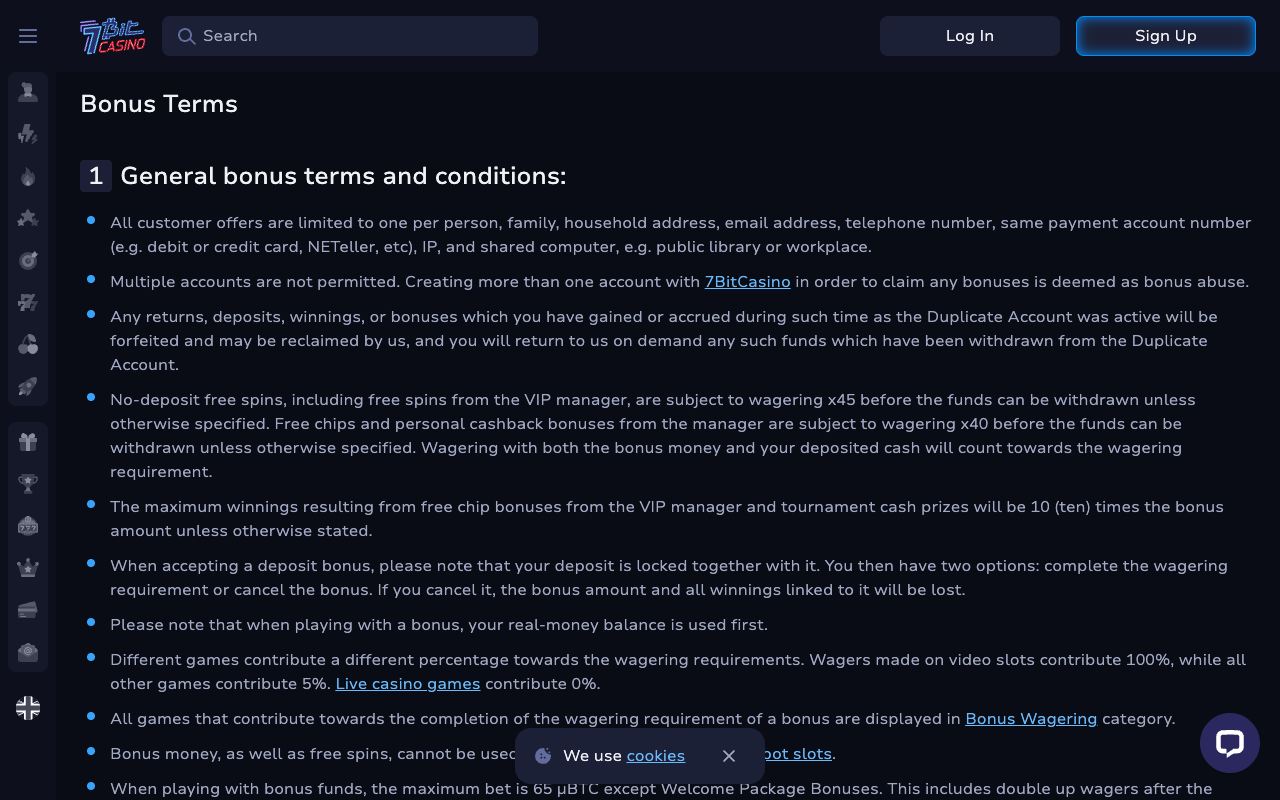Open the trophy tournaments icon
Image resolution: width=1280 pixels, height=800 pixels.
28,484
